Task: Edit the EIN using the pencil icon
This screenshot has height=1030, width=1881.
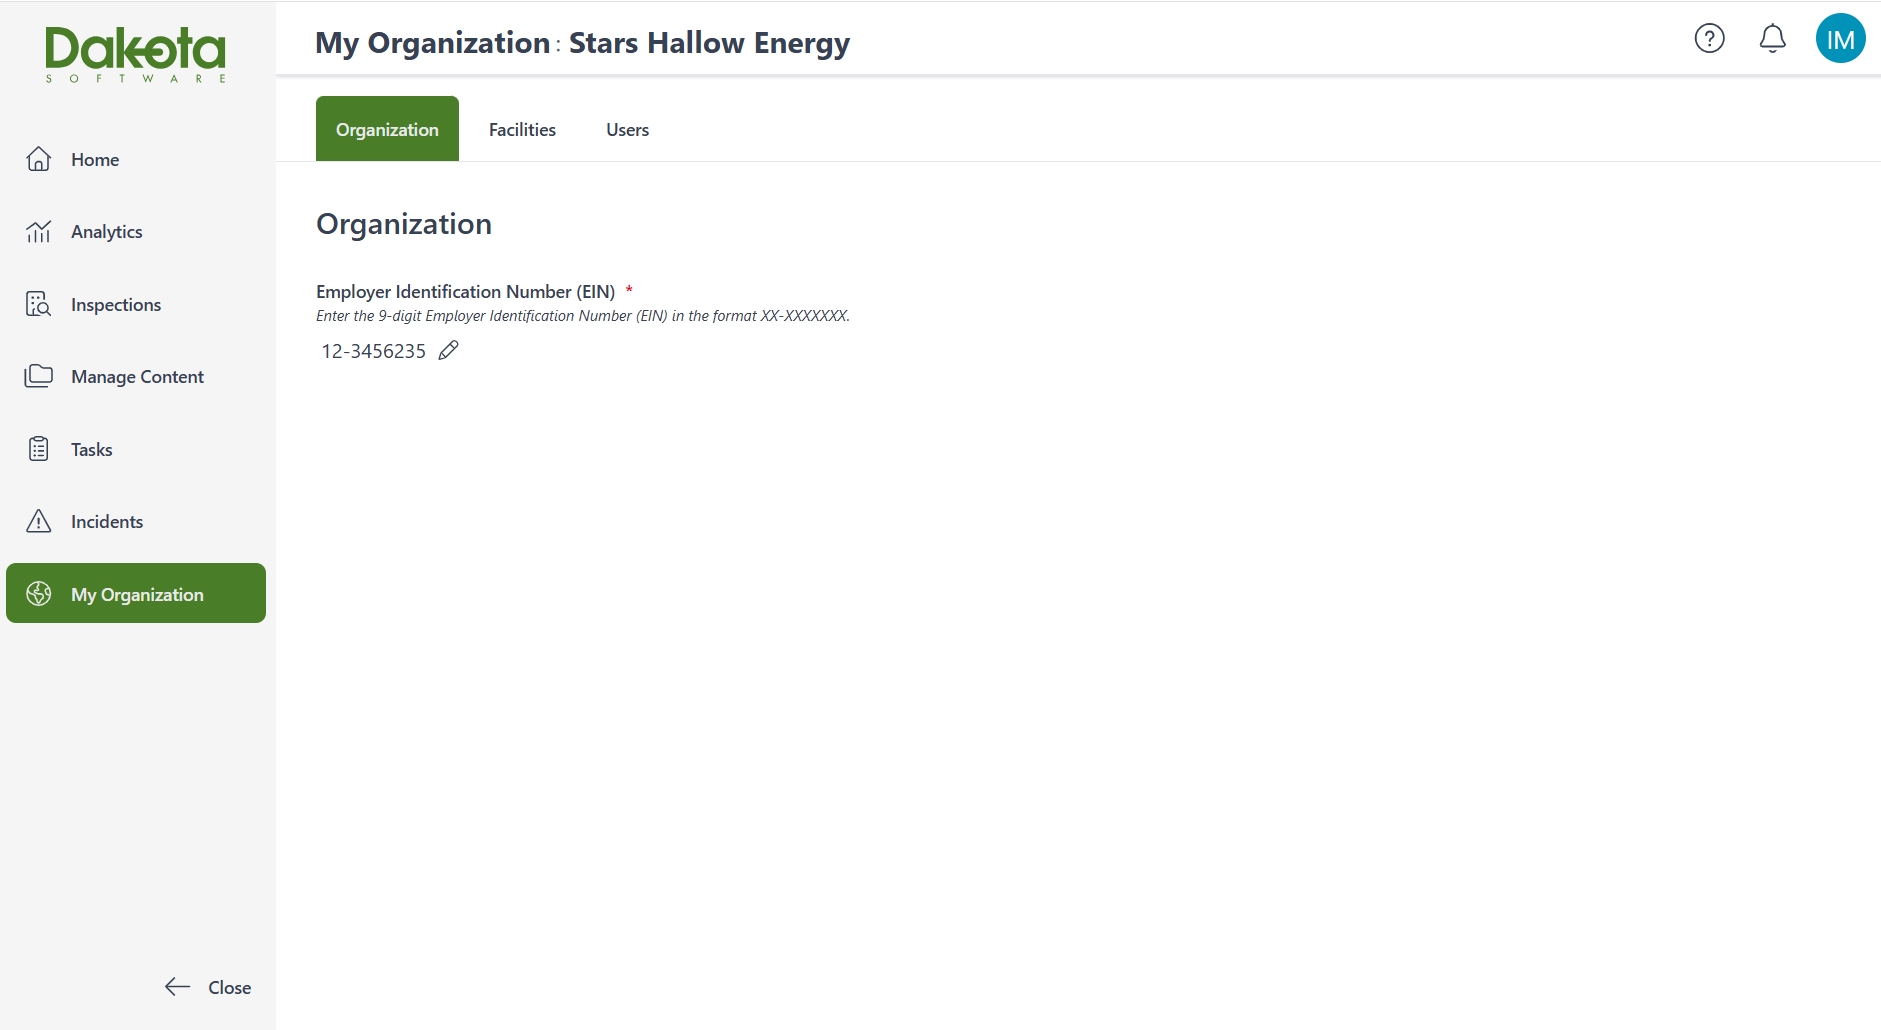Action: click(449, 350)
